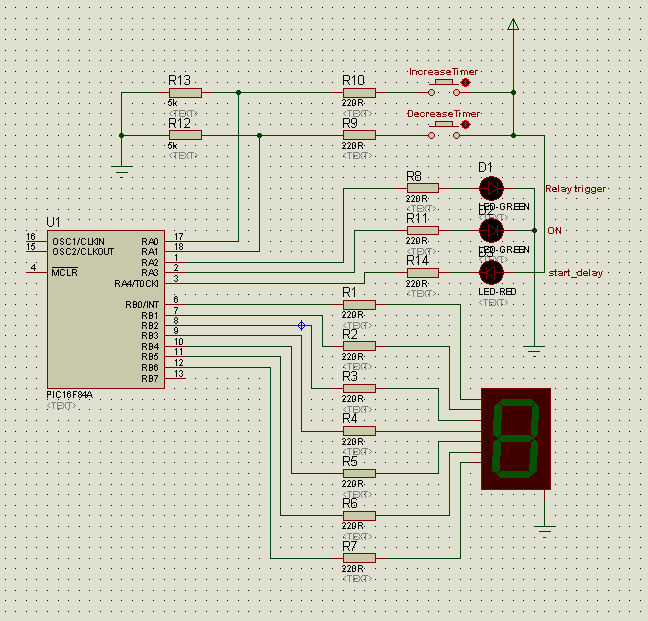Select resistor R10 body
The width and height of the screenshot is (648, 621).
click(x=359, y=93)
